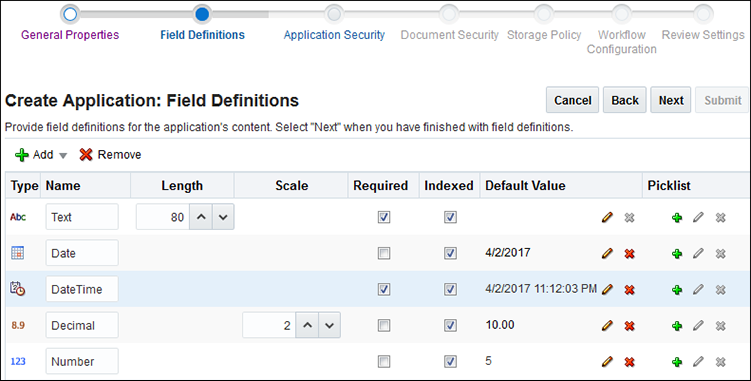
Task: Click the Scale value box showing 2
Action: pyautogui.click(x=269, y=325)
